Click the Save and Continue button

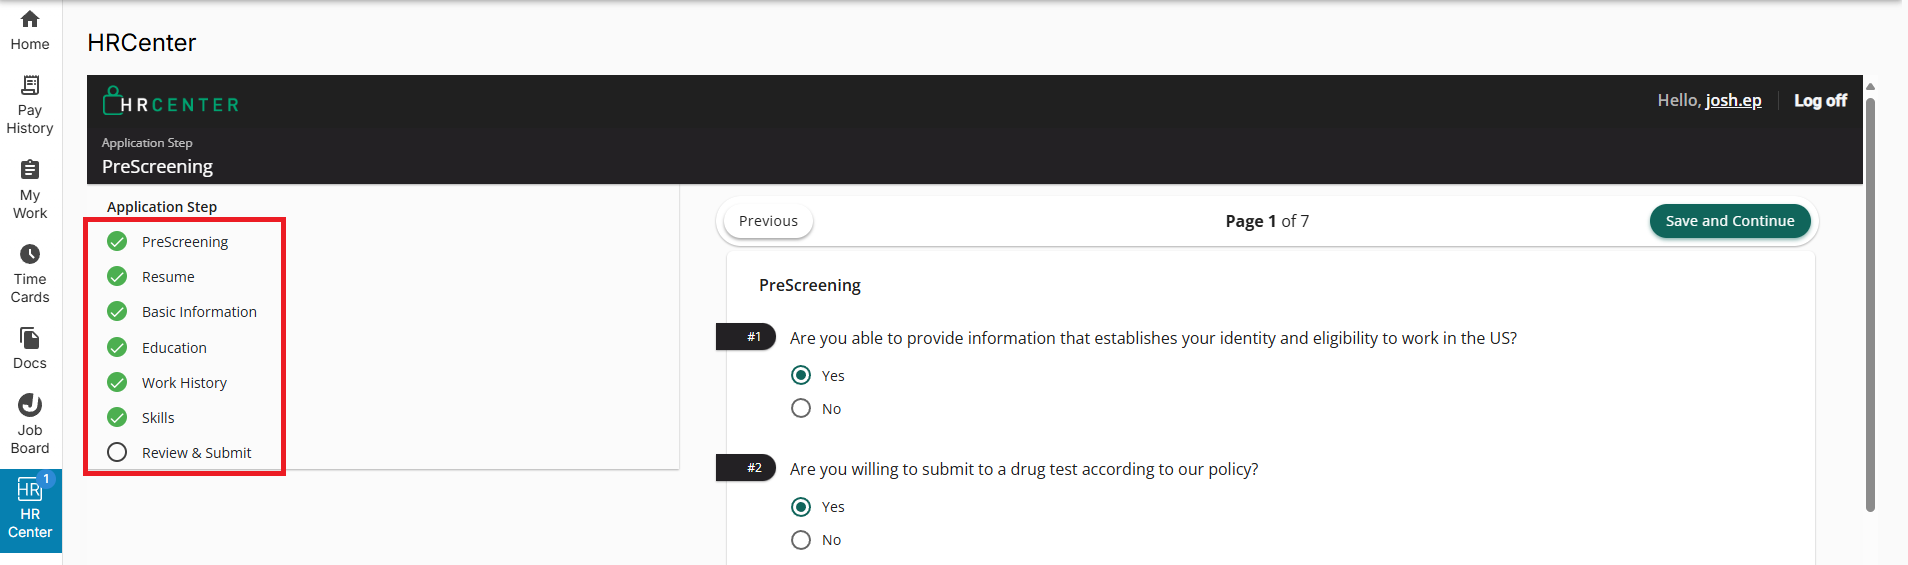pyautogui.click(x=1729, y=221)
